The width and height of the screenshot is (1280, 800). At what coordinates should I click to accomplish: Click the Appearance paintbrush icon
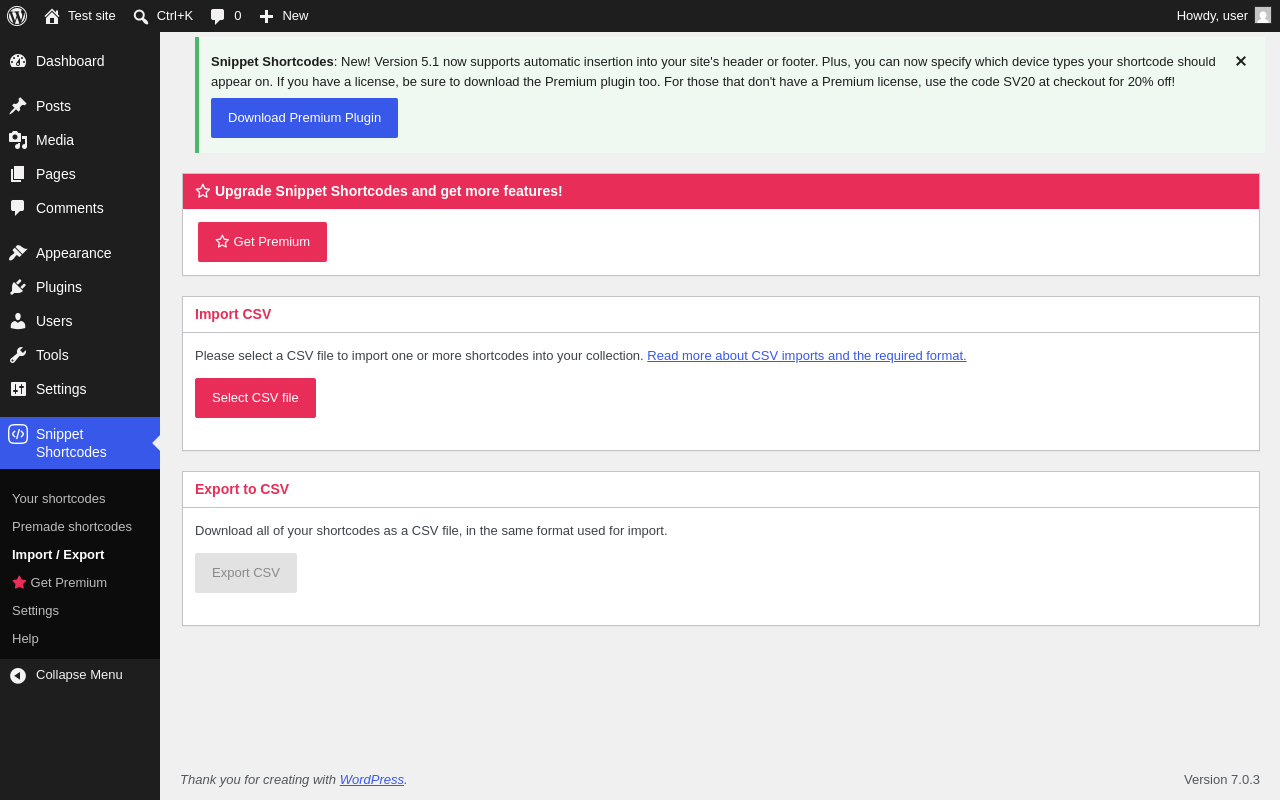[x=18, y=253]
